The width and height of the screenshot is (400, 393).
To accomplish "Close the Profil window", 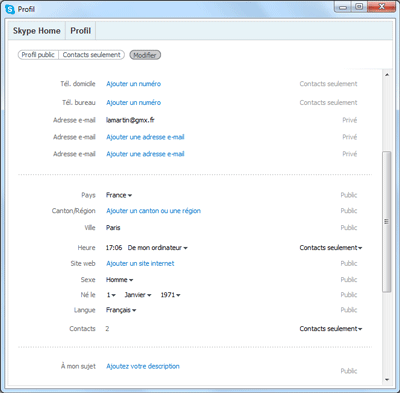I will [382, 7].
